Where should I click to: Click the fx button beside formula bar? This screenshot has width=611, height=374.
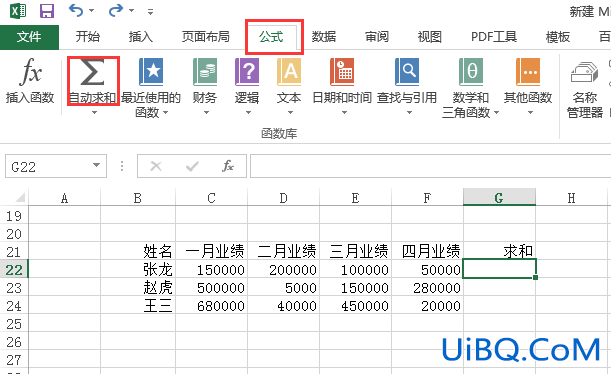click(x=228, y=166)
